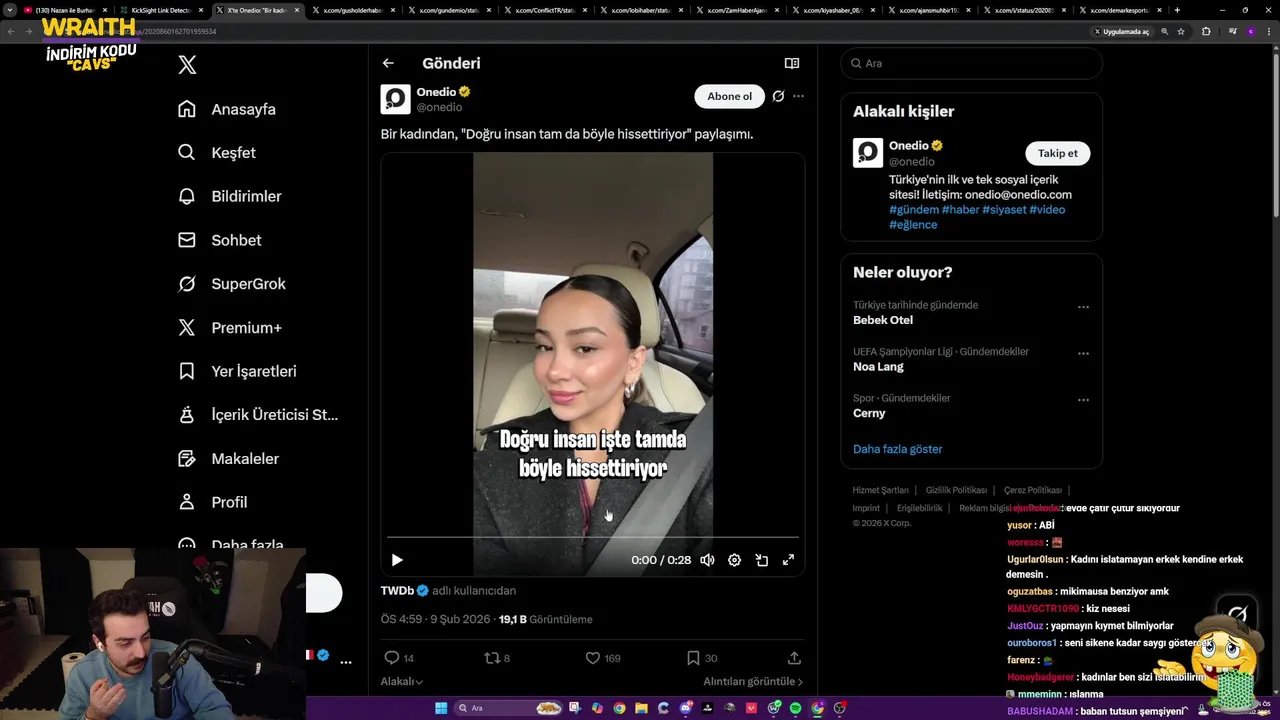The width and height of the screenshot is (1280, 720).
Task: Open more options for Cerny trend
Action: [1083, 400]
